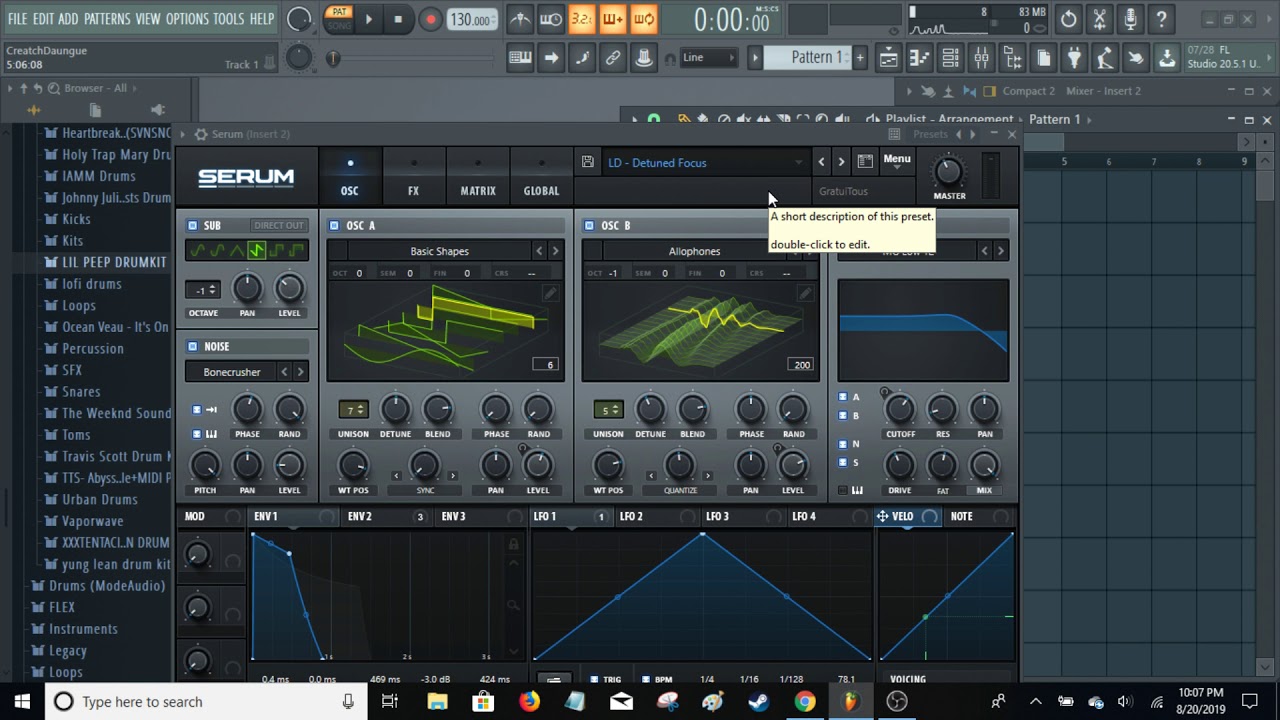The image size is (1280, 720).
Task: Toggle the OSC B enable switch
Action: tap(589, 226)
